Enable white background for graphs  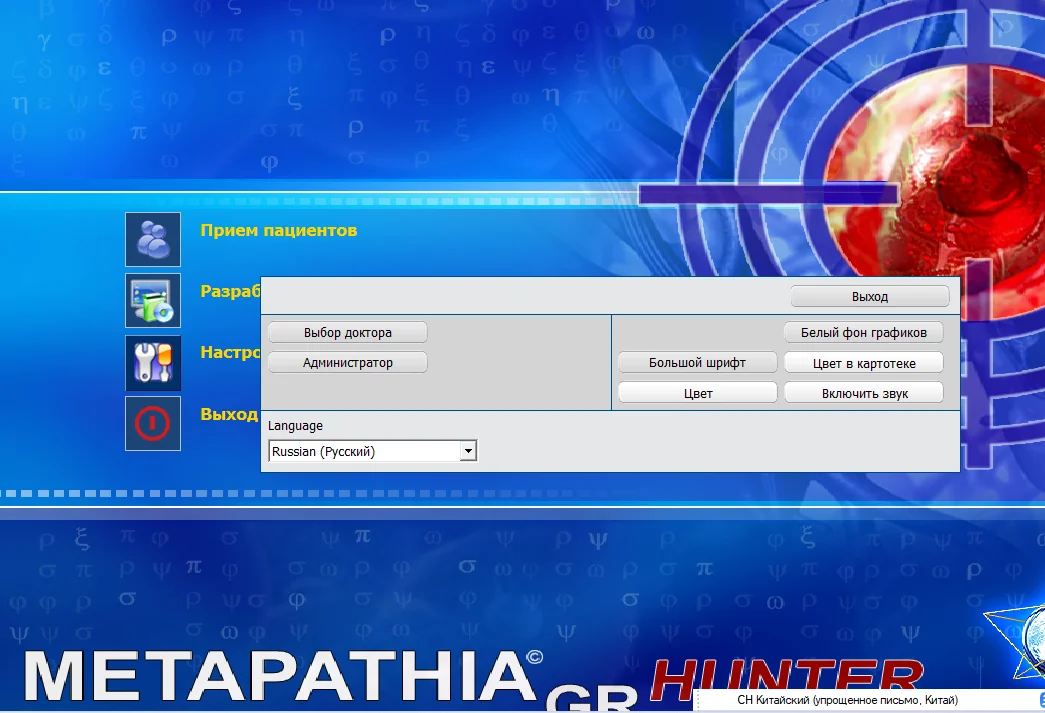click(863, 331)
